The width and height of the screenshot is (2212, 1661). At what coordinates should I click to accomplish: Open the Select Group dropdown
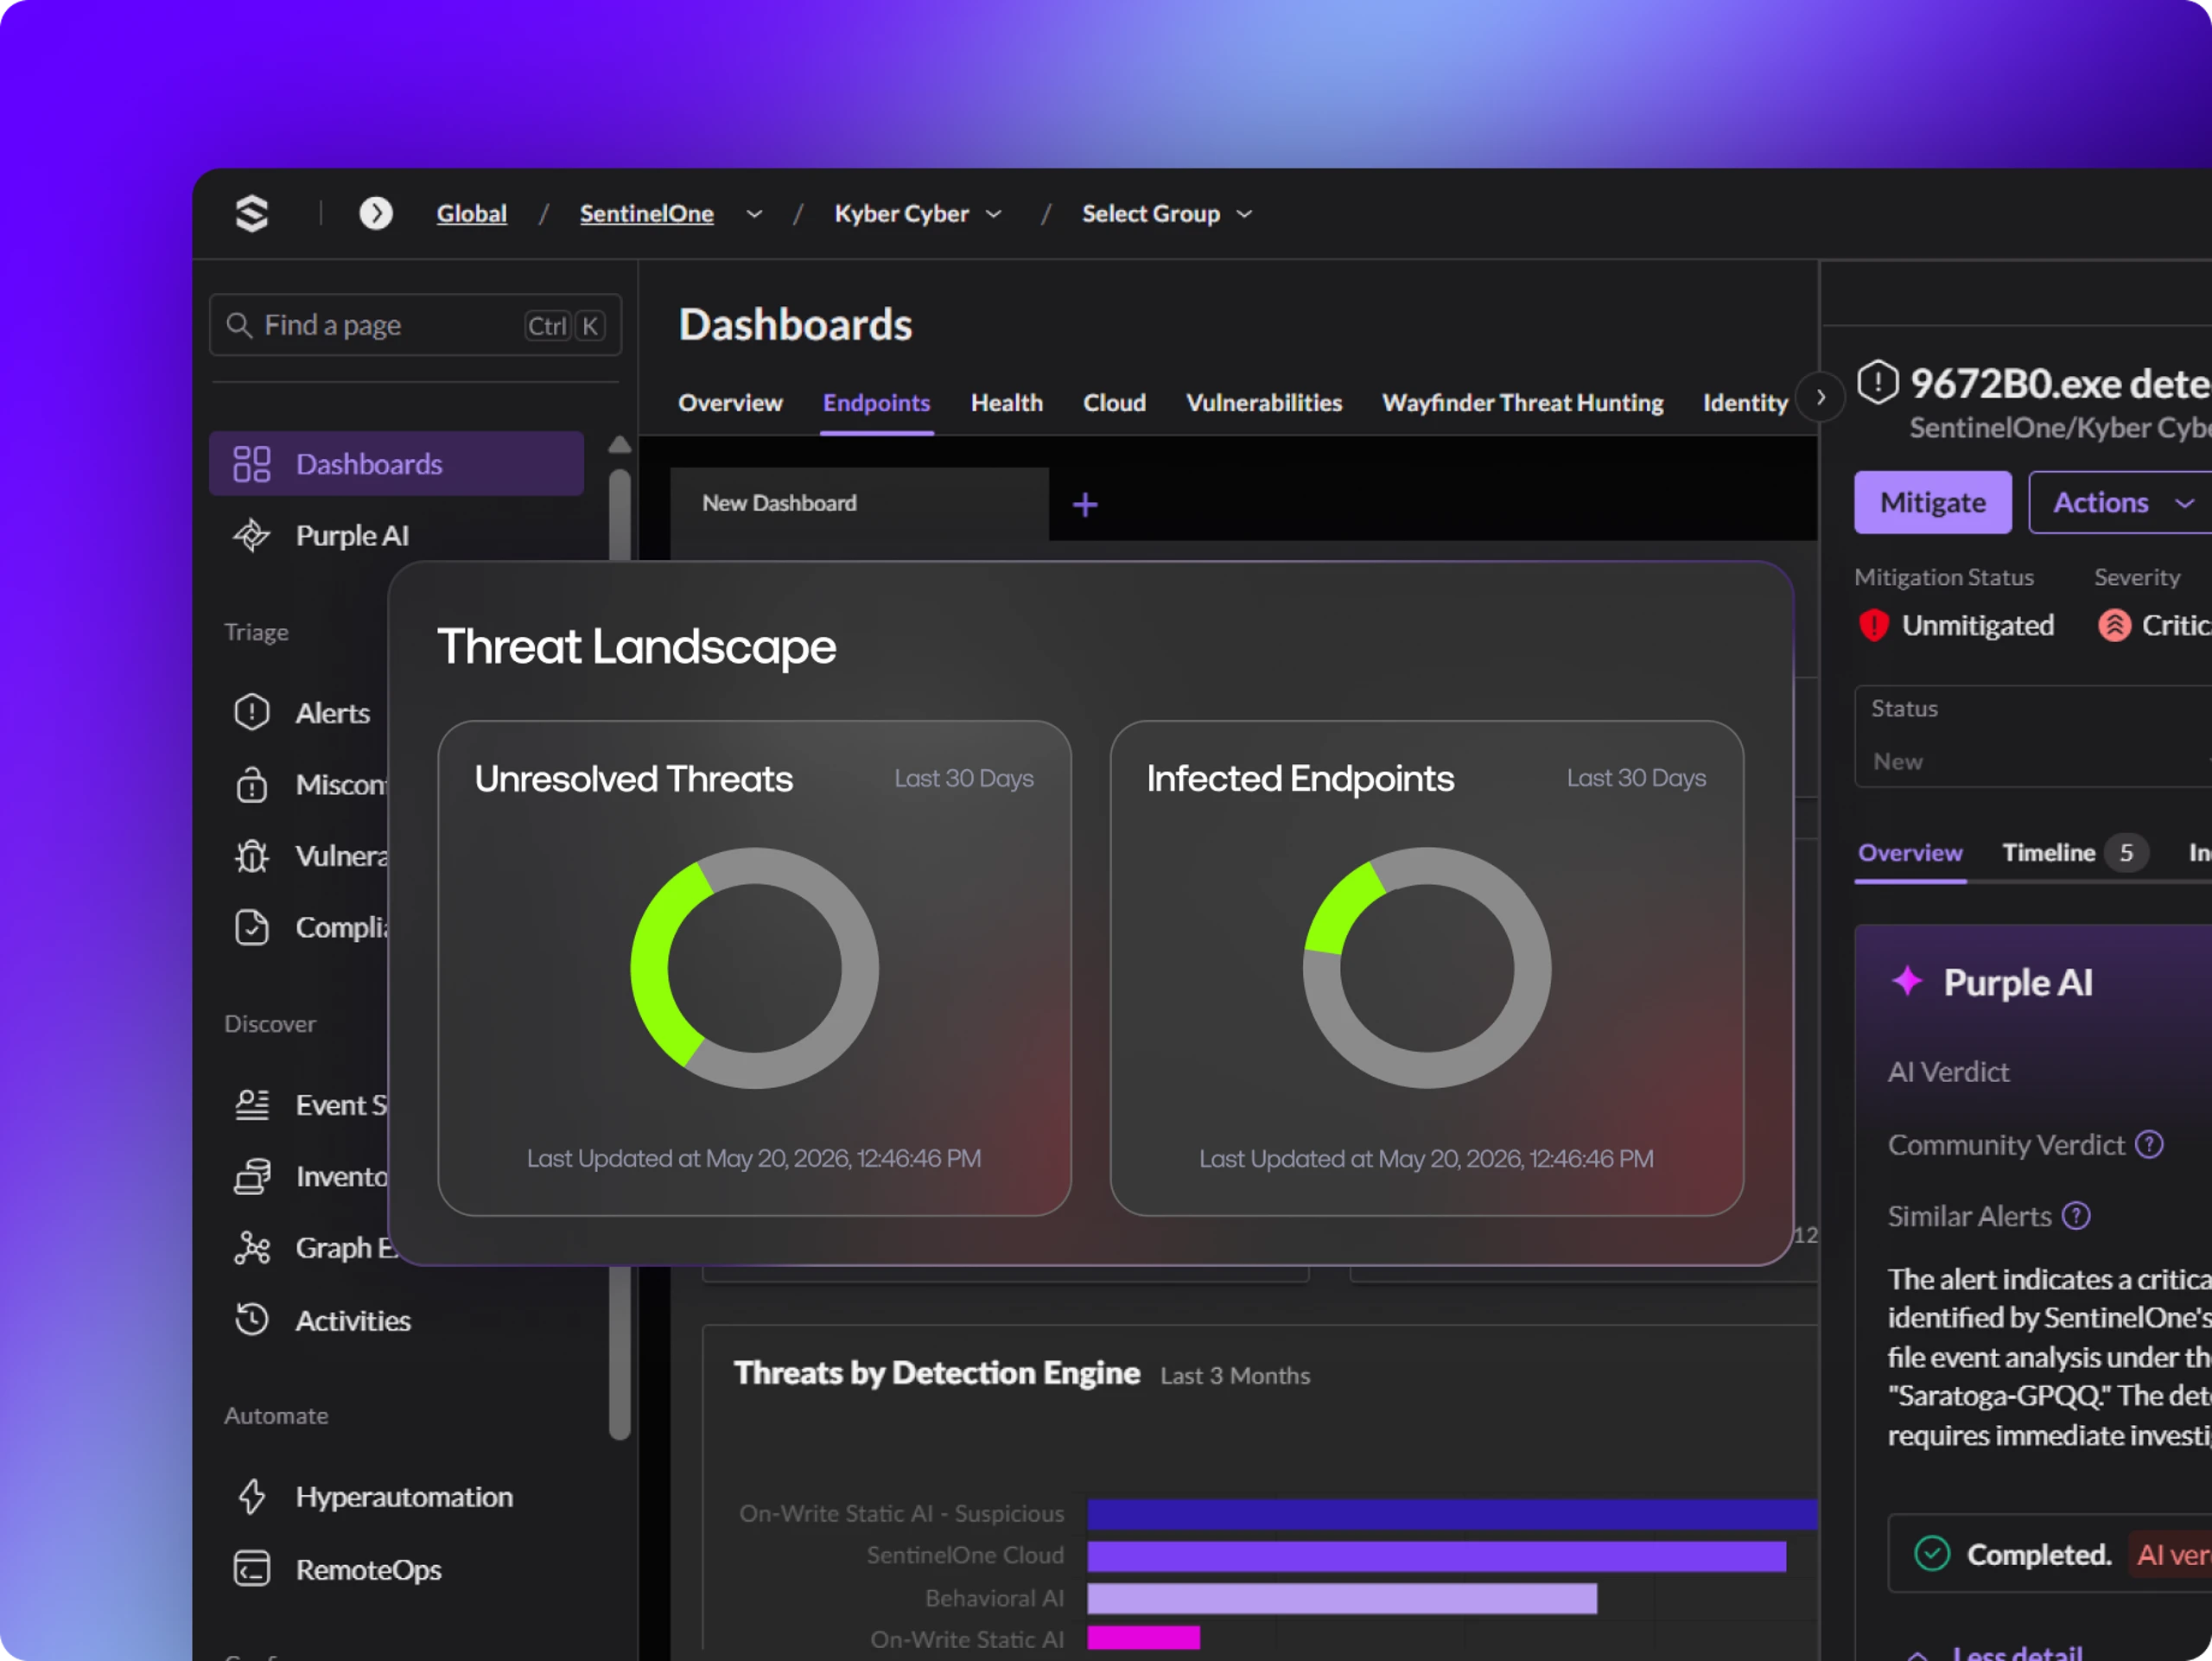pos(1167,214)
